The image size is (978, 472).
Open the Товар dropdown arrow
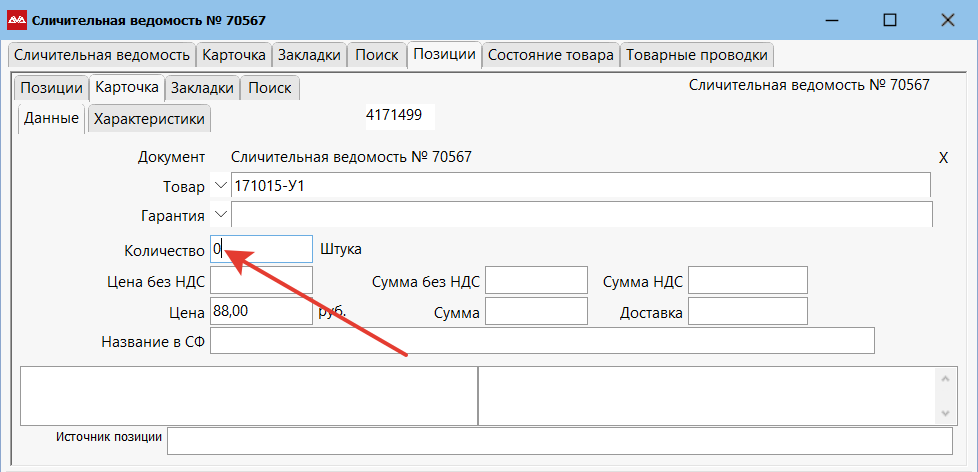pyautogui.click(x=221, y=186)
